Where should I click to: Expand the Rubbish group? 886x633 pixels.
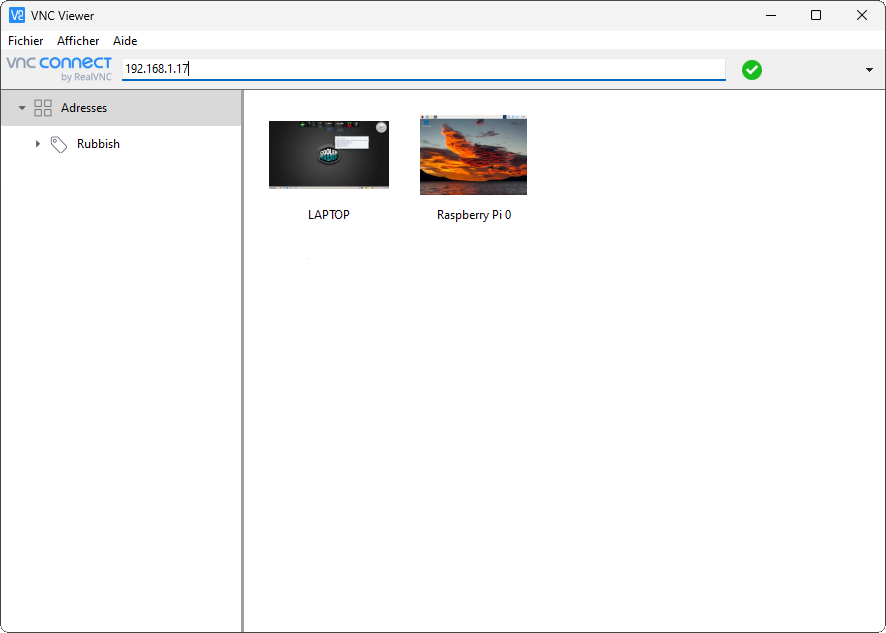pos(38,143)
